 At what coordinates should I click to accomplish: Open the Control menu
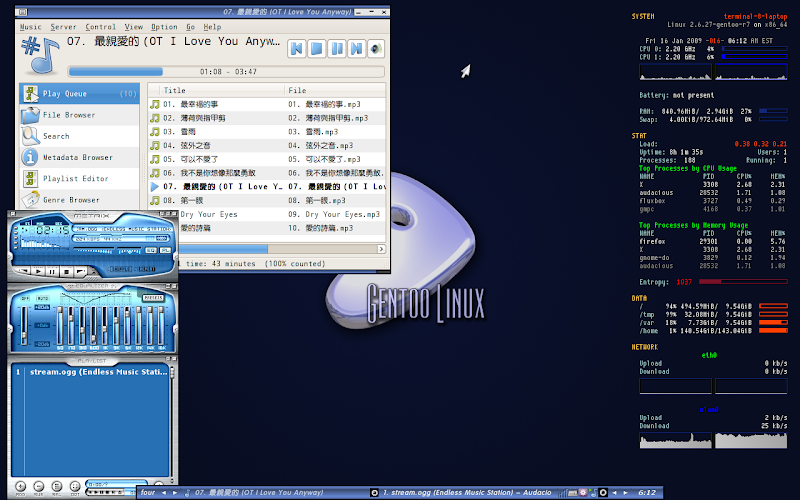(x=100, y=27)
